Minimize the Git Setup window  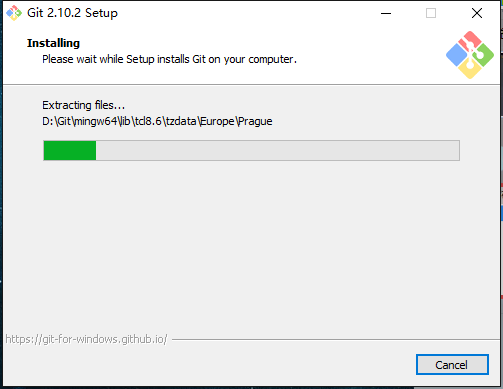pos(386,13)
